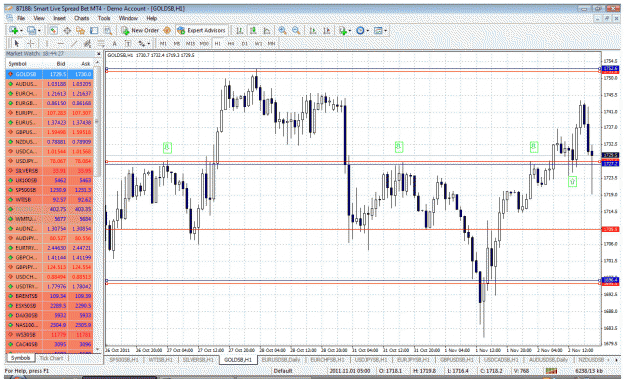625x379 pixels.
Task: Toggle the H1 timeframe button
Action: (x=218, y=43)
